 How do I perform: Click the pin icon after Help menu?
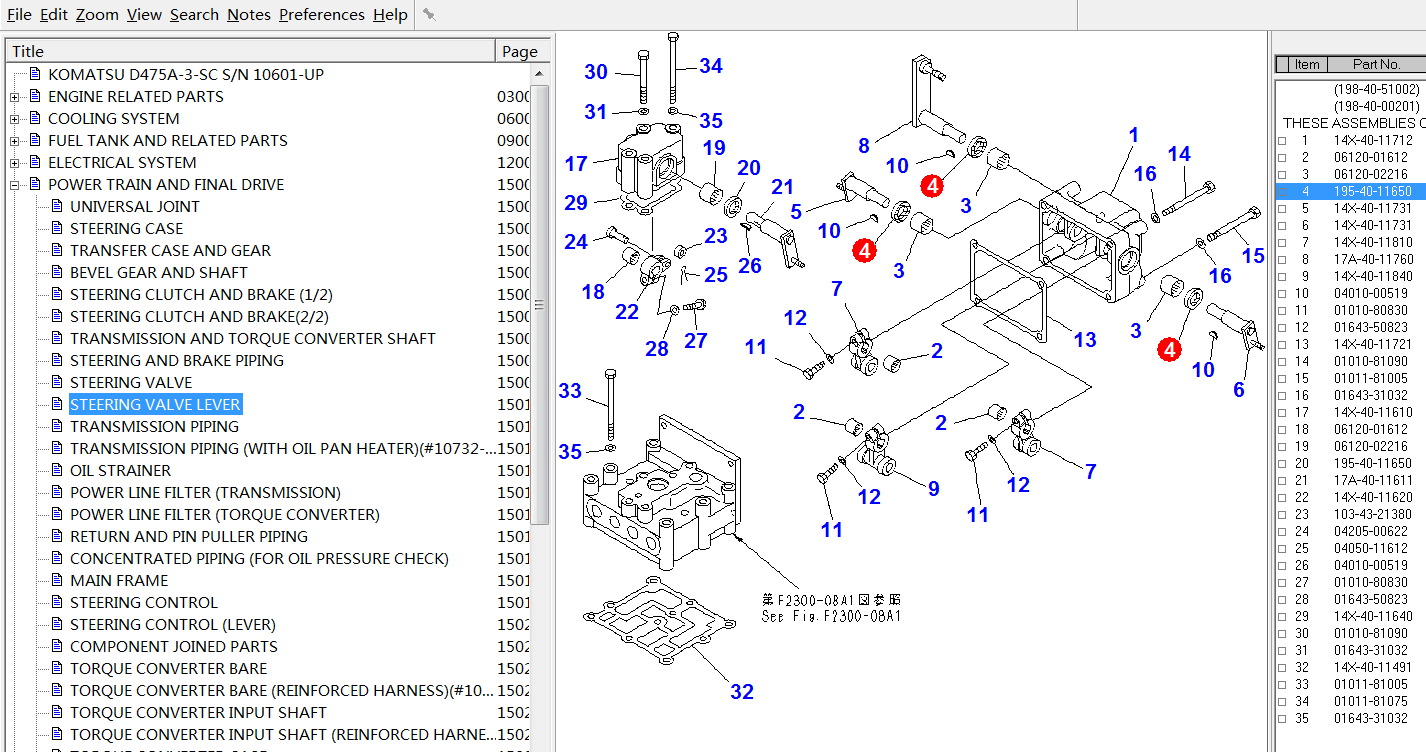[429, 14]
